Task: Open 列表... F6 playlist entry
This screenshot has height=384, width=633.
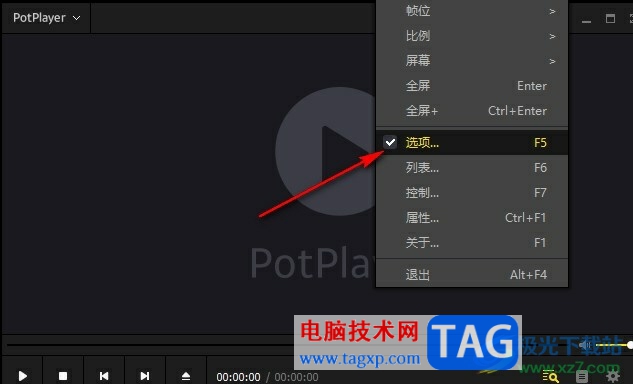Action: point(472,168)
